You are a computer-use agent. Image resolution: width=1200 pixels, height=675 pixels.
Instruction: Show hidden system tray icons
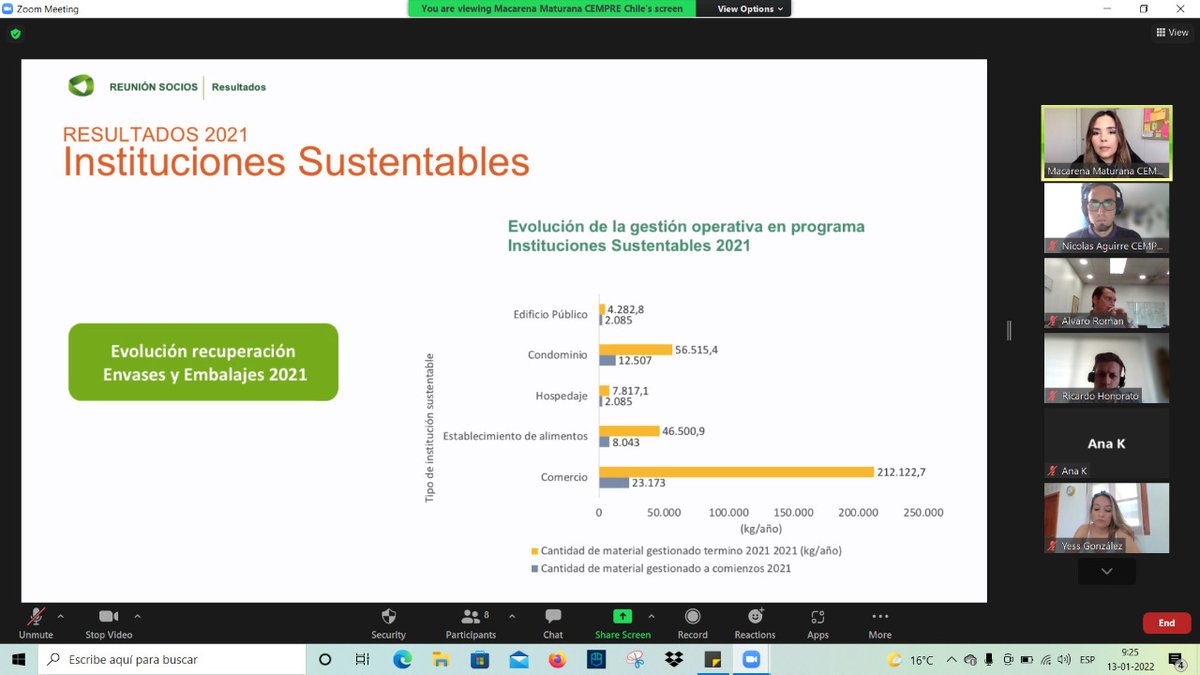point(951,660)
